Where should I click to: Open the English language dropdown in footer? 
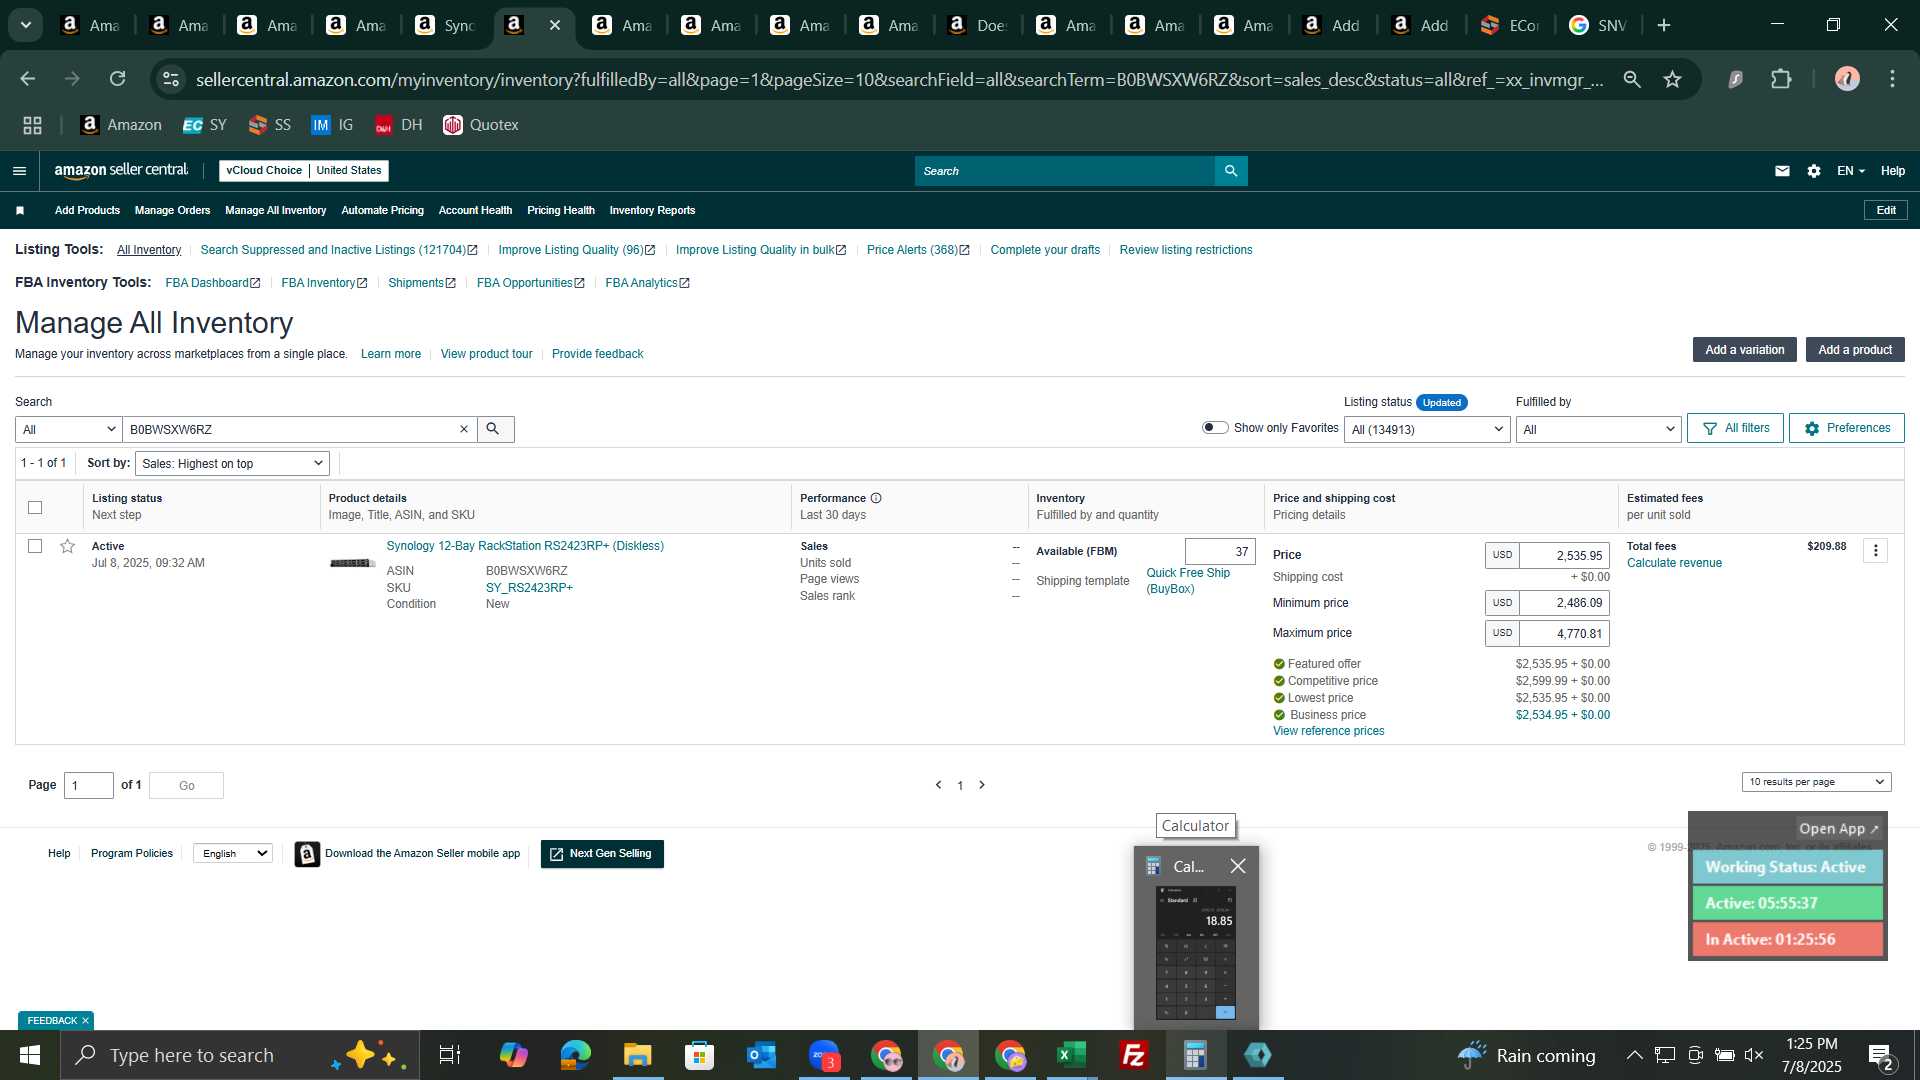click(232, 853)
